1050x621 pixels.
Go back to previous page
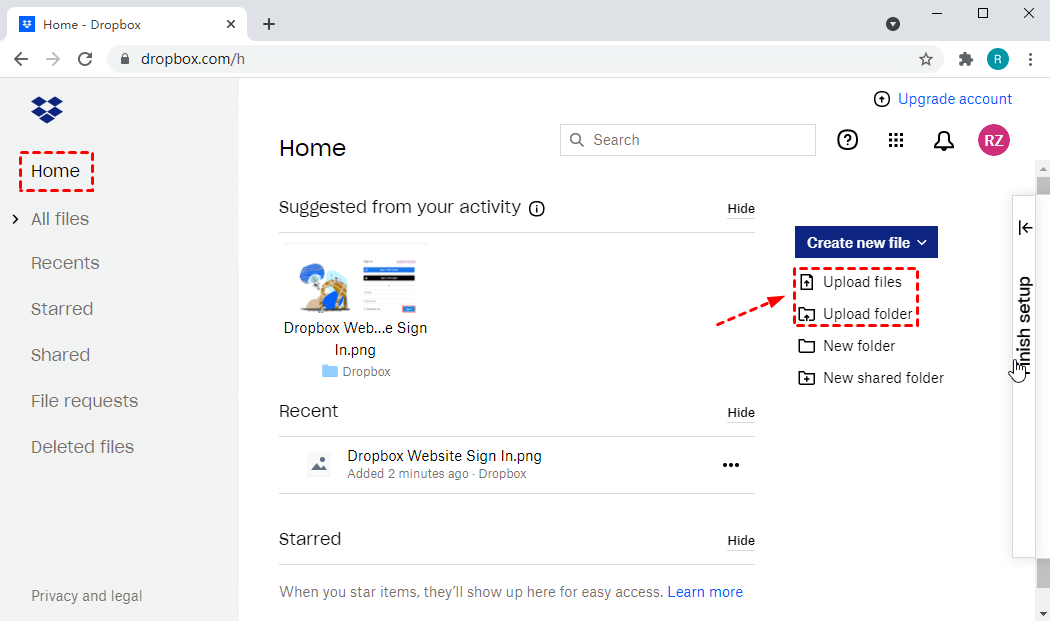pos(21,59)
